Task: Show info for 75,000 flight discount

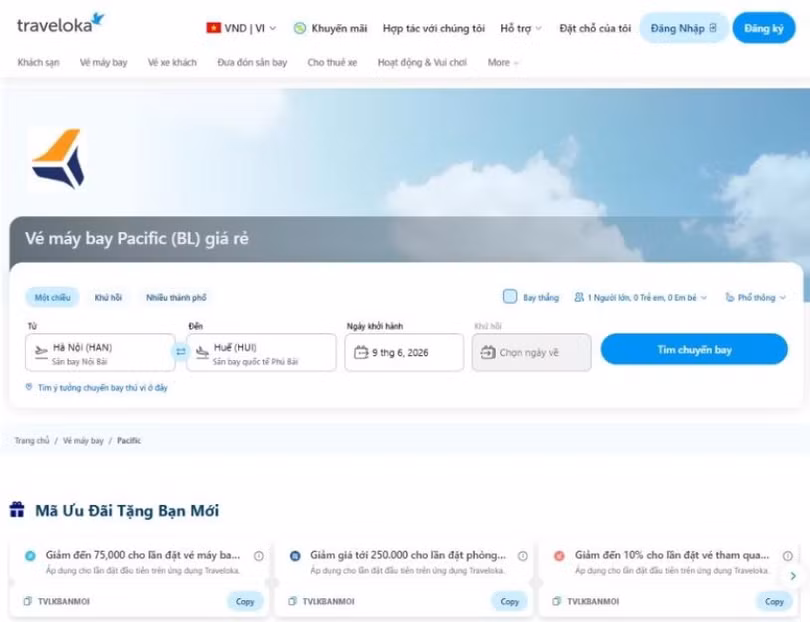Action: (258, 556)
